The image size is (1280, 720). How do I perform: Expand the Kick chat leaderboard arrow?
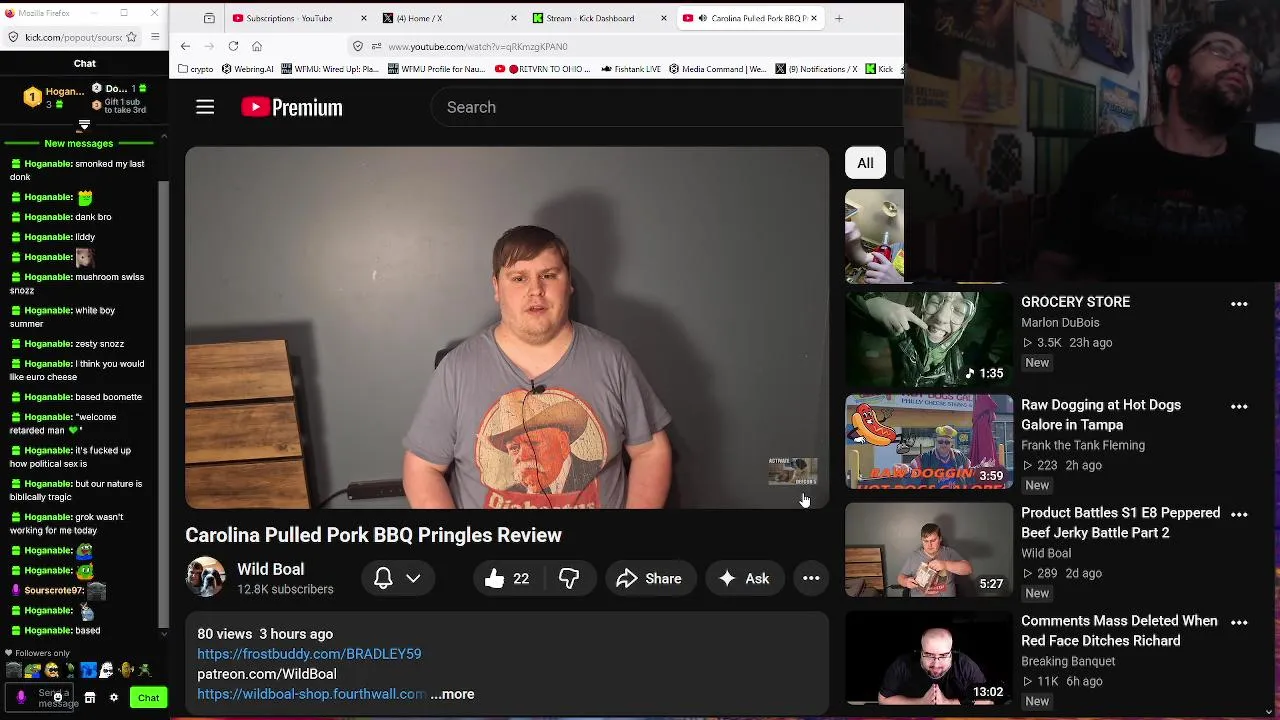(x=84, y=125)
